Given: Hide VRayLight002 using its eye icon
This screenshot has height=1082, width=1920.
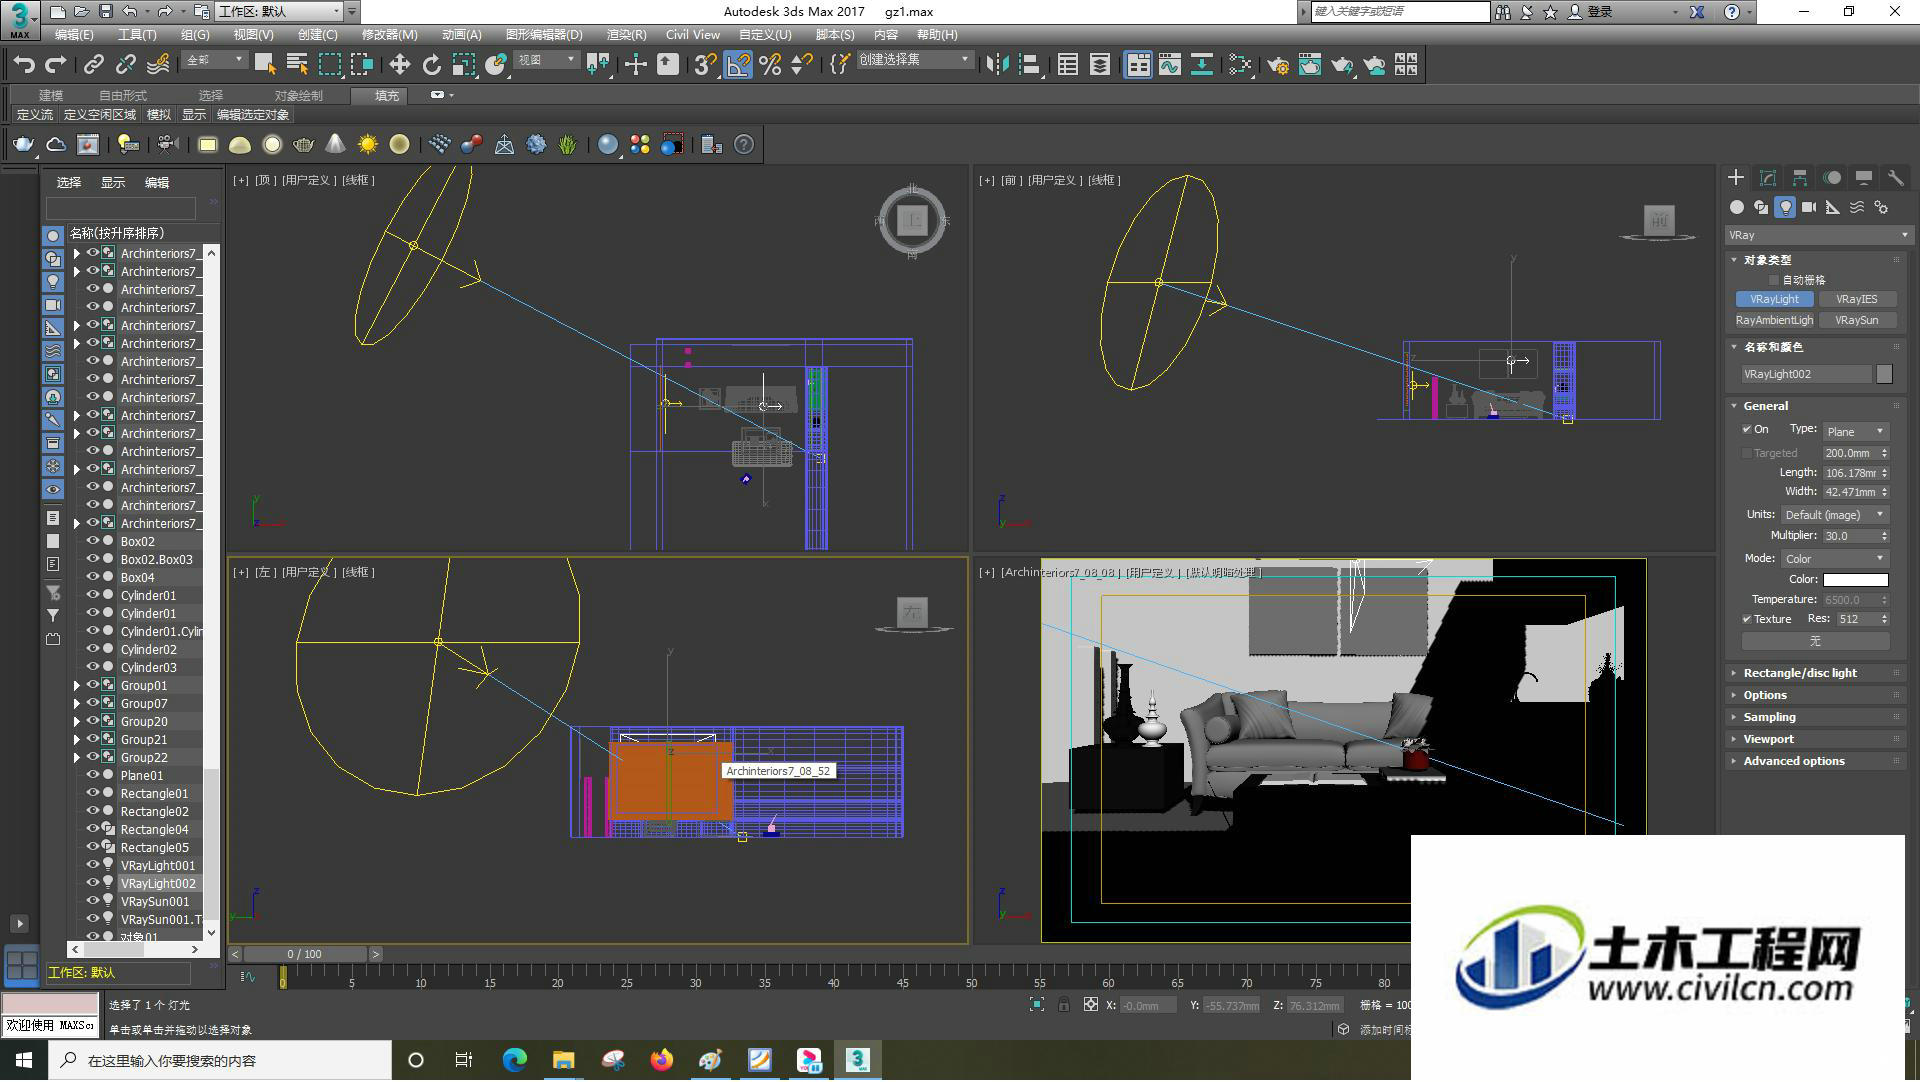Looking at the screenshot, I should (x=93, y=883).
